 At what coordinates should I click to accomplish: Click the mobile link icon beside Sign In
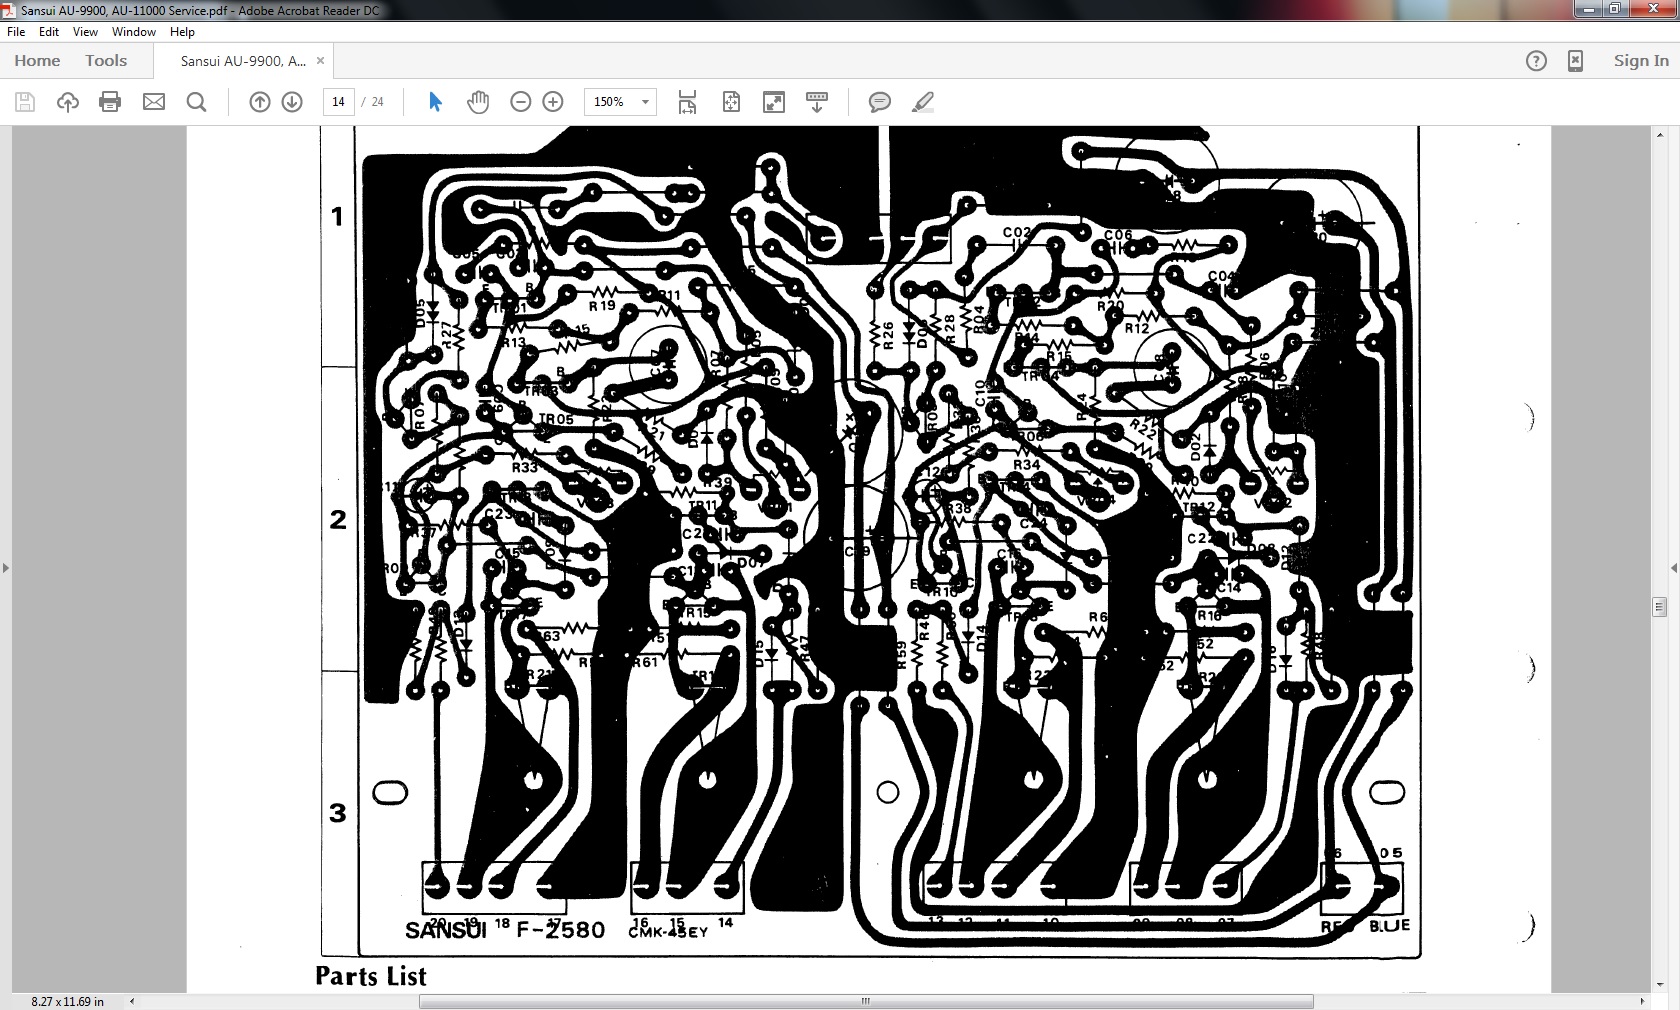(1575, 61)
